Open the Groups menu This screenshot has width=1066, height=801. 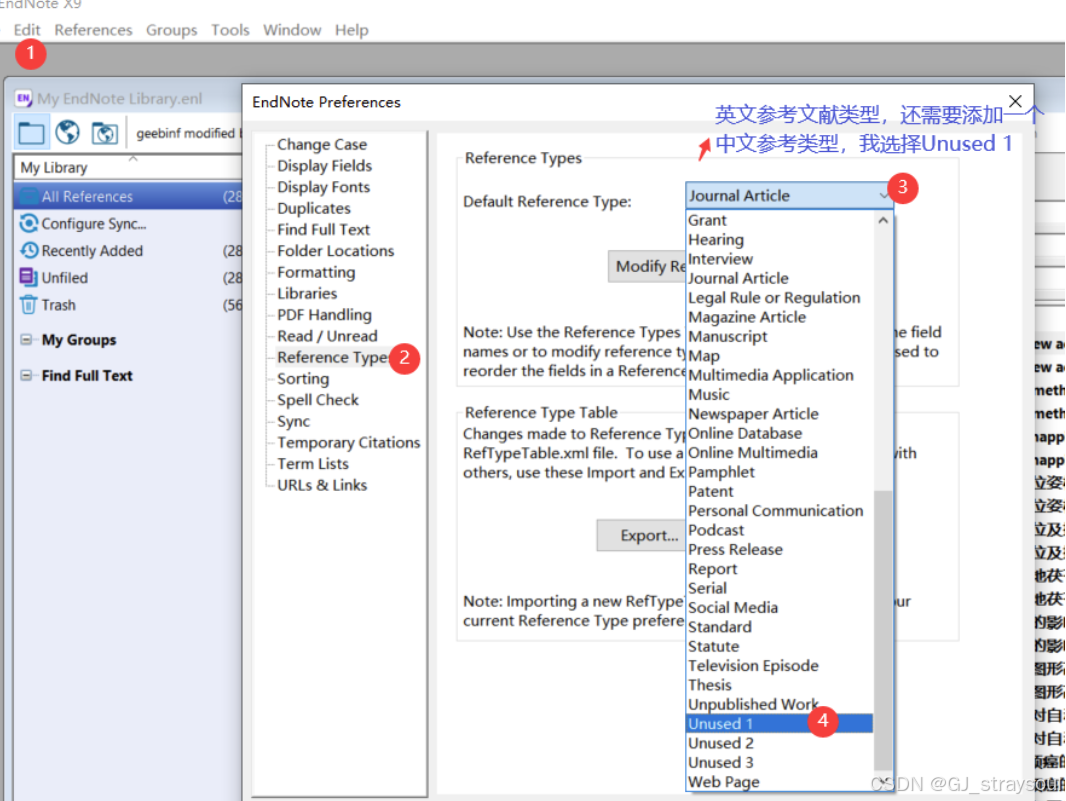(171, 30)
